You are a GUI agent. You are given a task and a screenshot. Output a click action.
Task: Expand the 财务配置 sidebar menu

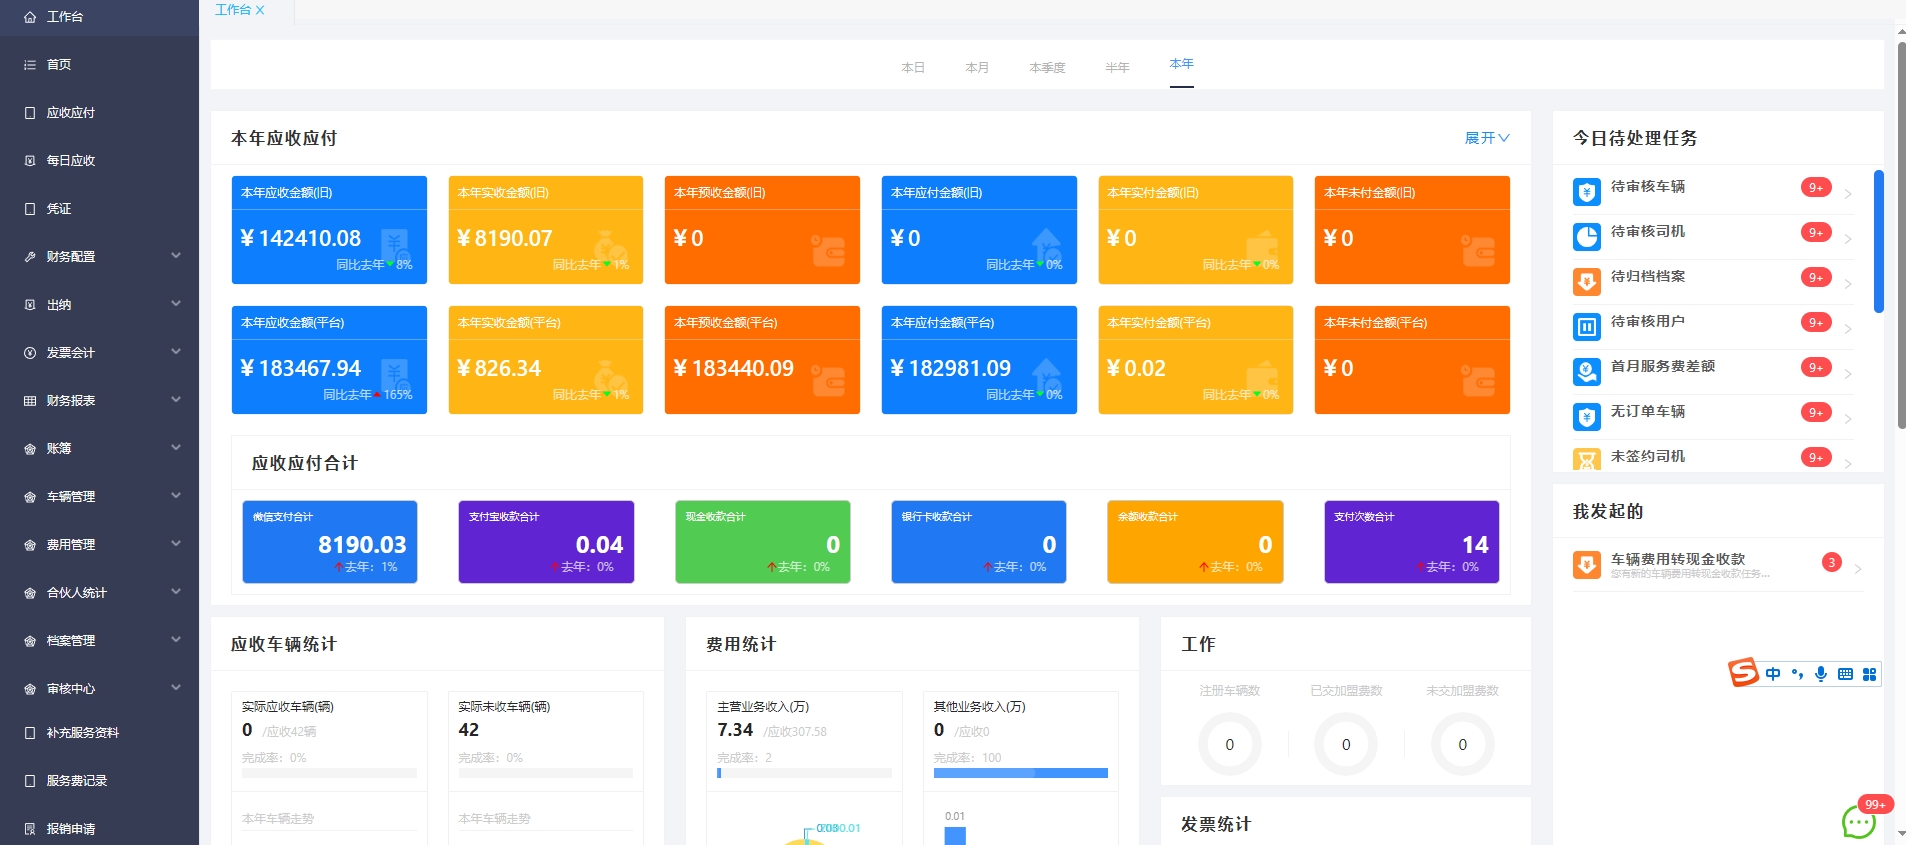coord(100,257)
